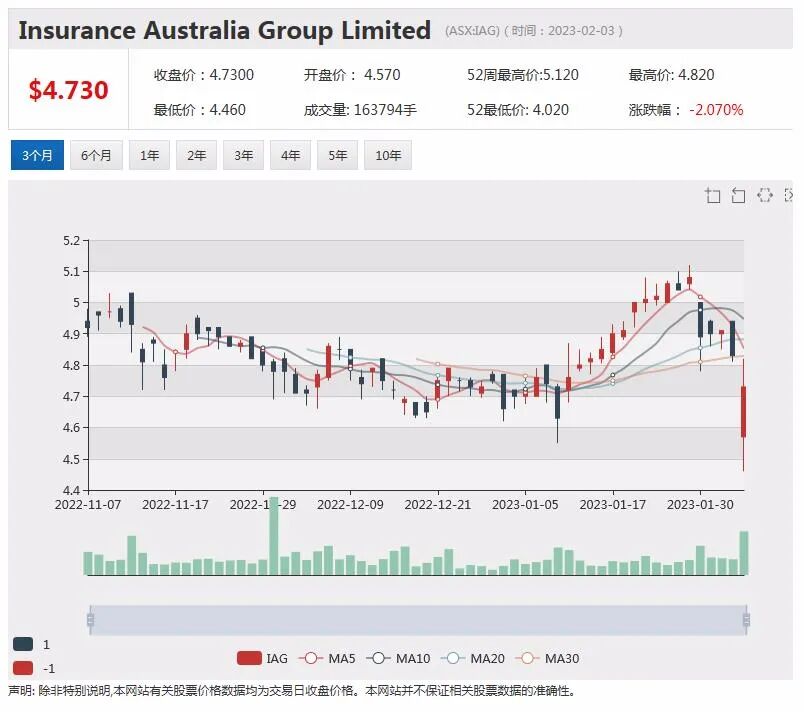Image resolution: width=804 pixels, height=712 pixels.
Task: Click the 2023-01-30 x-axis date label
Action: pos(700,504)
